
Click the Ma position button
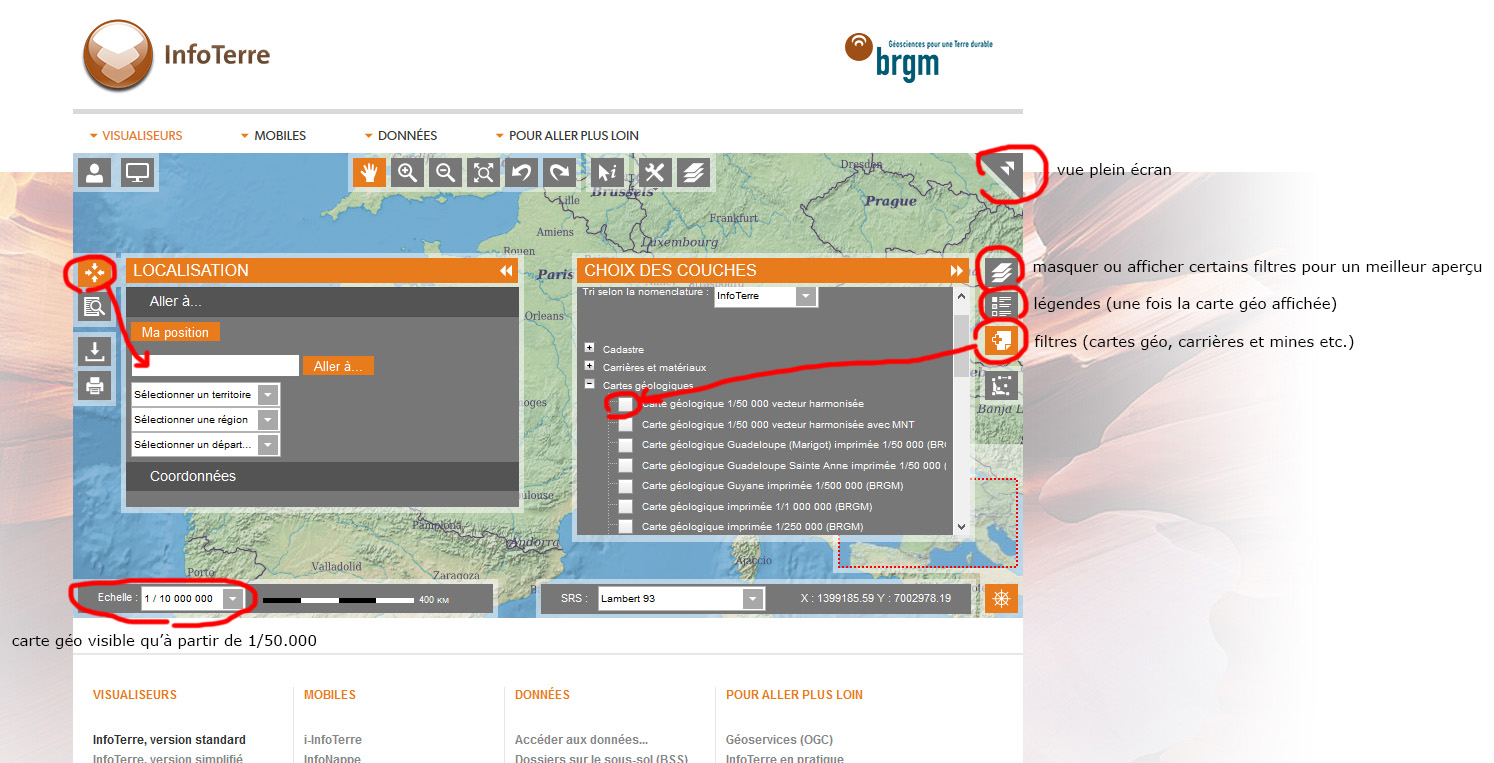click(175, 332)
